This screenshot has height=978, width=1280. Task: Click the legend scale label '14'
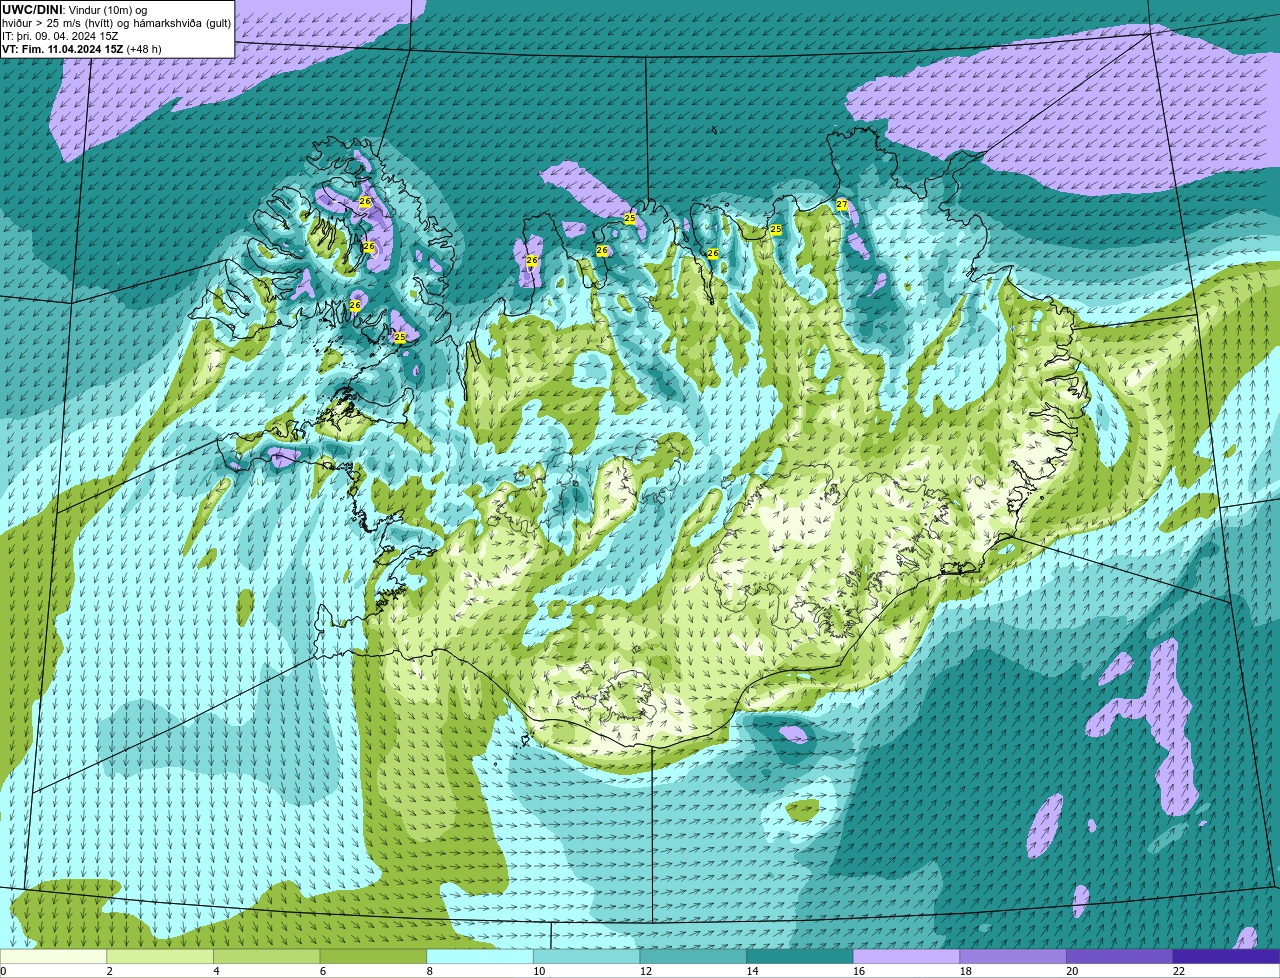click(x=752, y=971)
